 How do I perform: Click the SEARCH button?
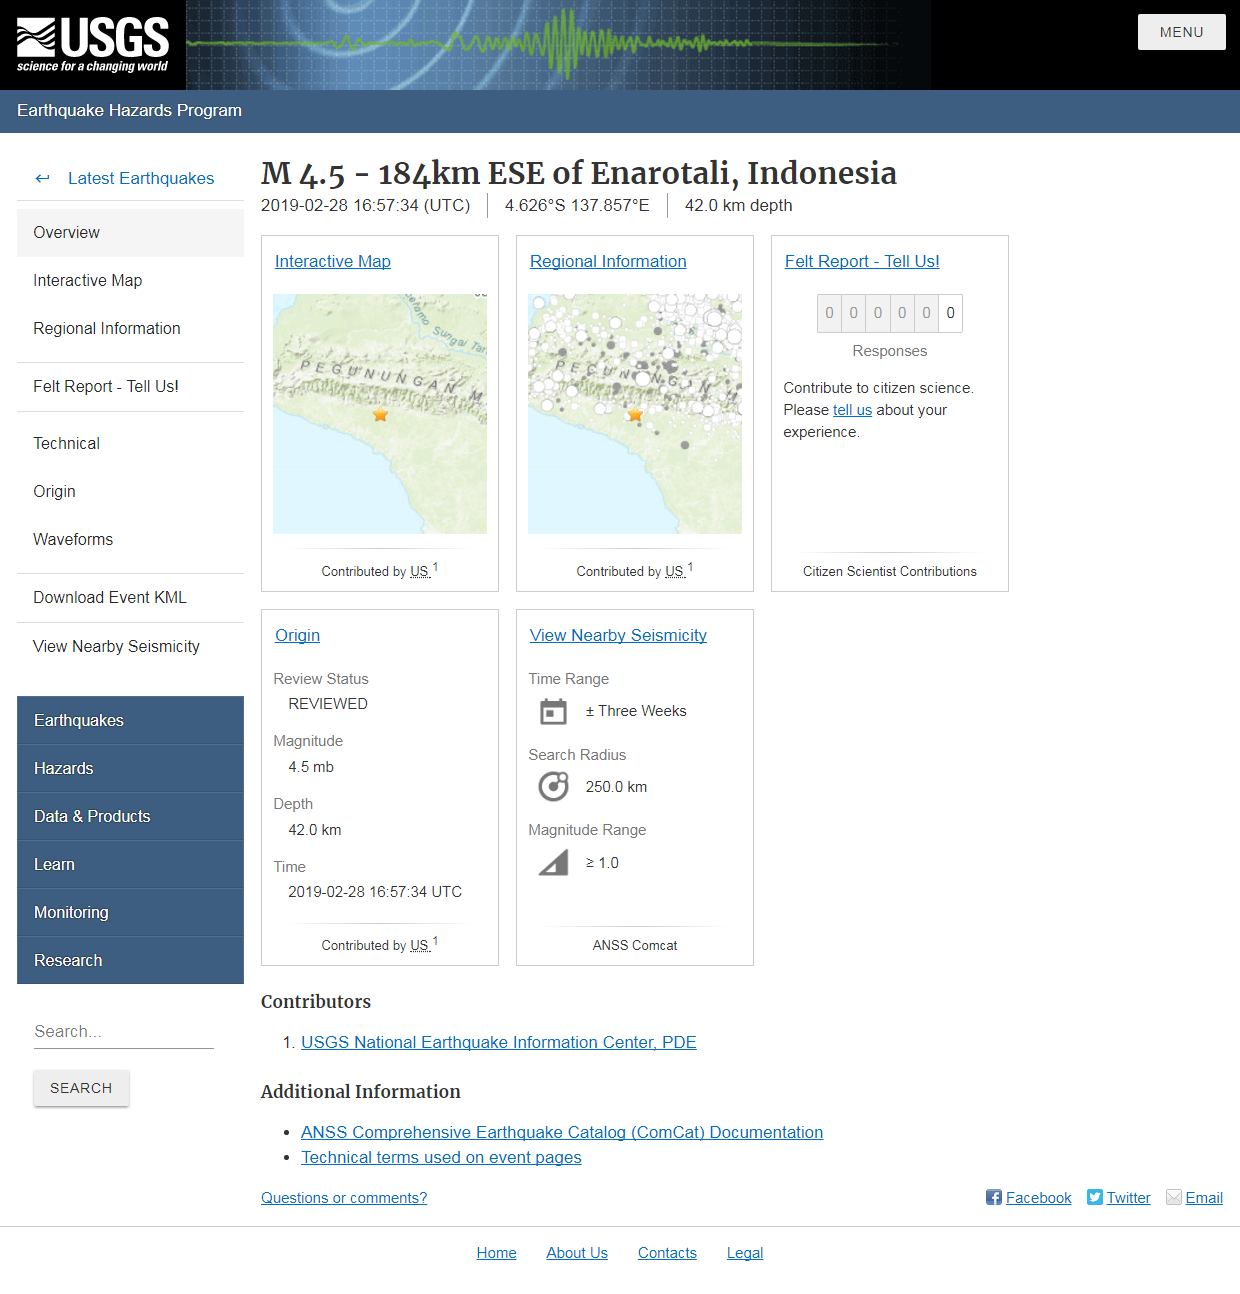[x=81, y=1088]
